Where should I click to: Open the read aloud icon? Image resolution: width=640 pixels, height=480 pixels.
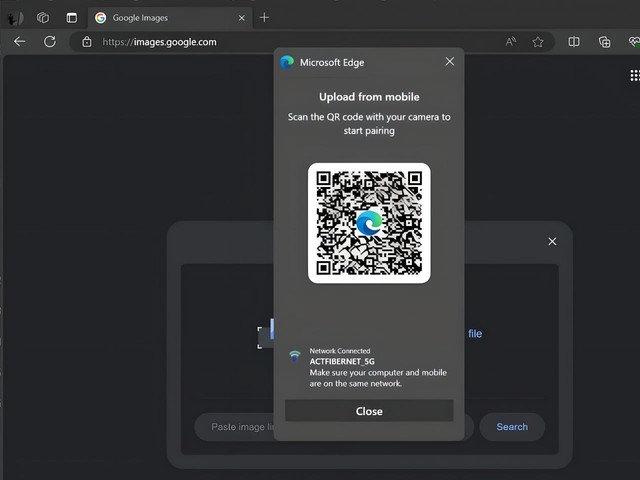(511, 42)
